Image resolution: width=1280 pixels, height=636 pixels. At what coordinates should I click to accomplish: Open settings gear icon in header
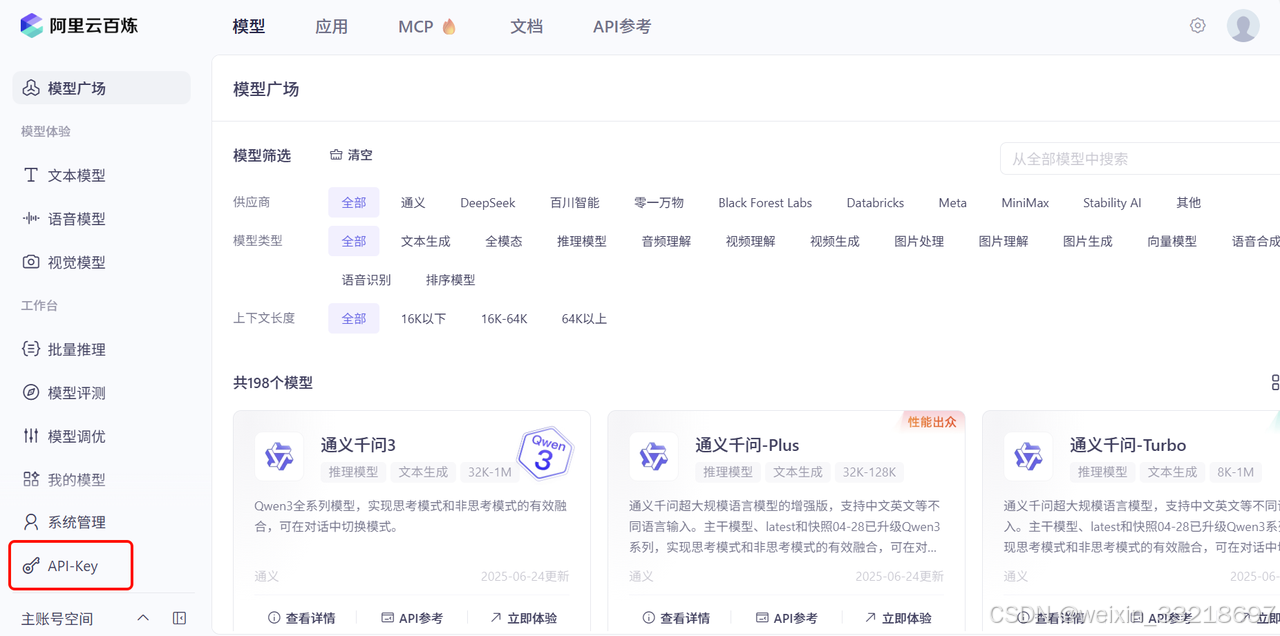pyautogui.click(x=1198, y=26)
